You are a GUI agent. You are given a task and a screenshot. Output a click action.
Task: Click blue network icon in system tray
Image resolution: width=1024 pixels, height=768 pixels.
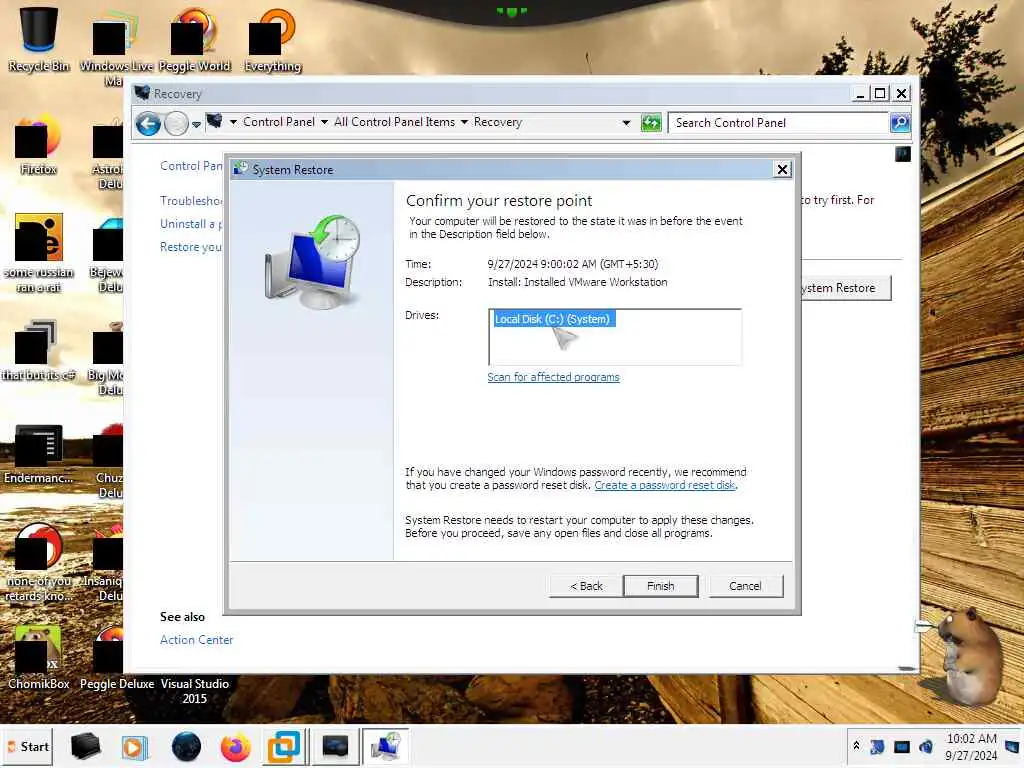(878, 746)
